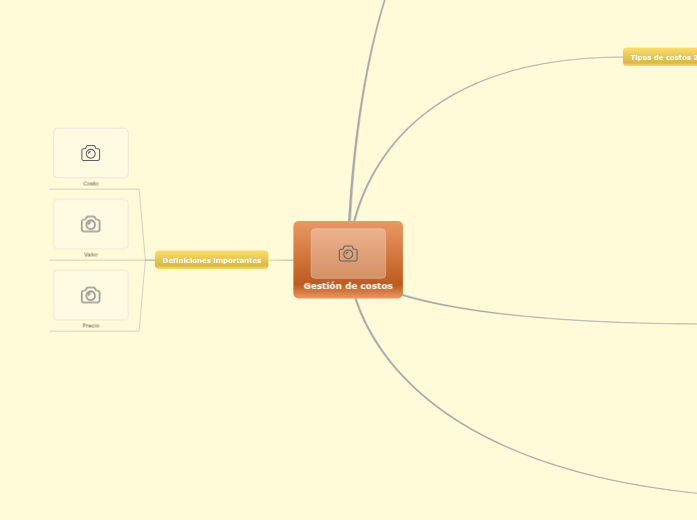Screen dimensions: 697x520
Task: Select the 'Gestión de costos' title text
Action: pos(348,286)
